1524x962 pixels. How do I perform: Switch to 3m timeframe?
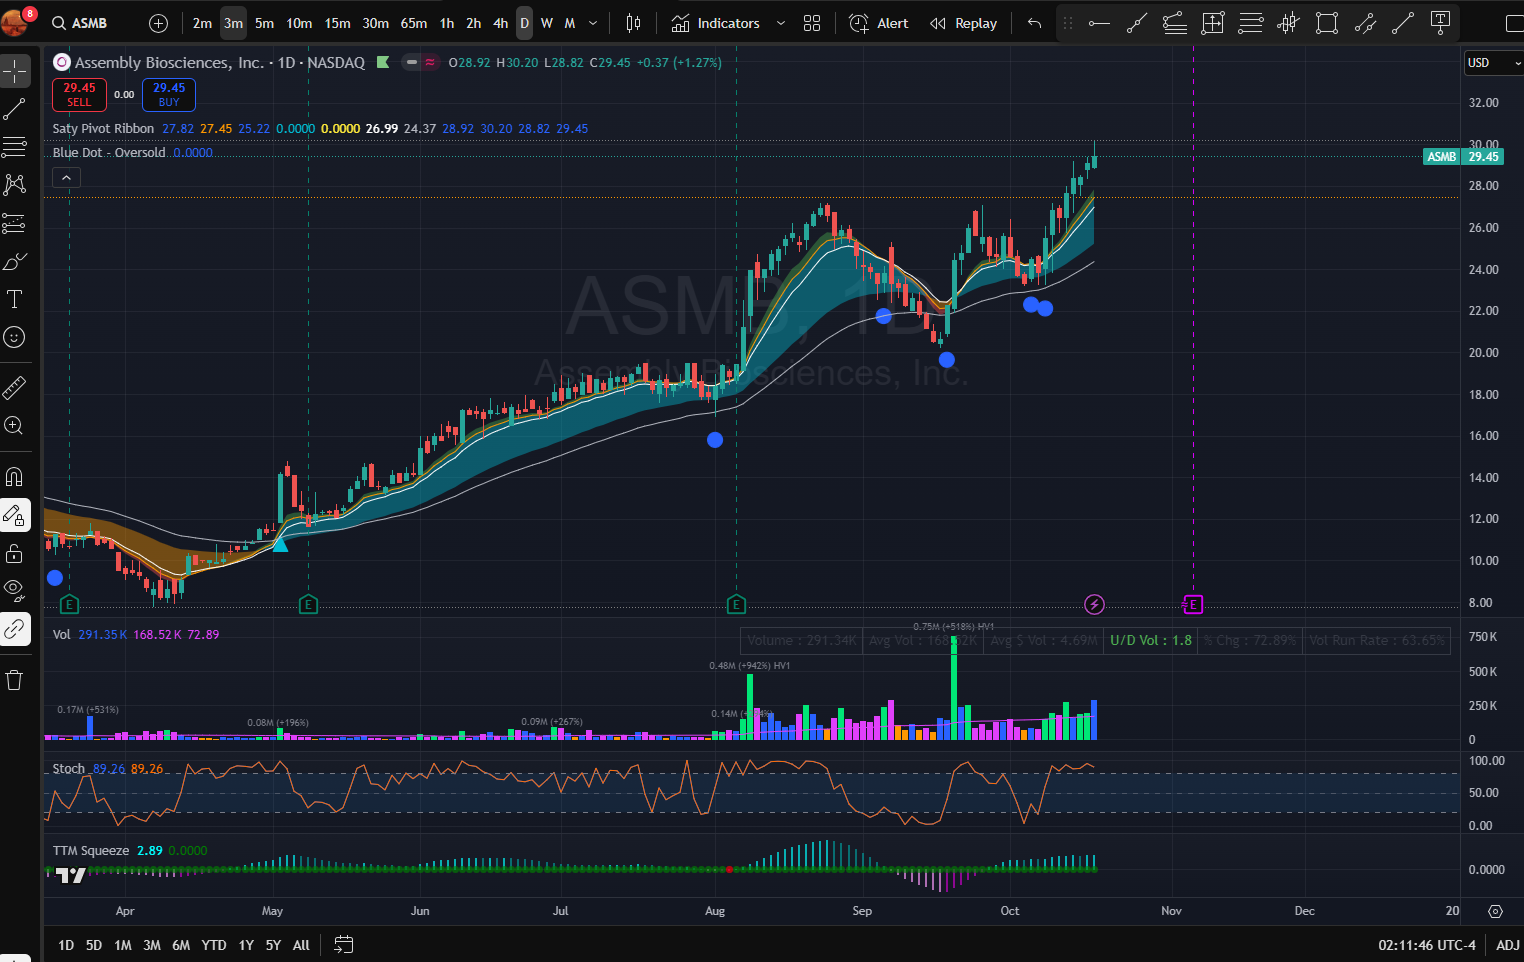(233, 23)
